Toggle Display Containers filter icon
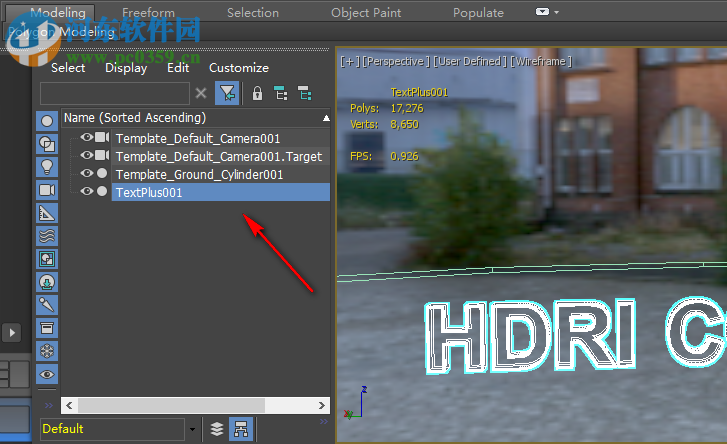Image resolution: width=727 pixels, height=444 pixels. click(x=47, y=328)
